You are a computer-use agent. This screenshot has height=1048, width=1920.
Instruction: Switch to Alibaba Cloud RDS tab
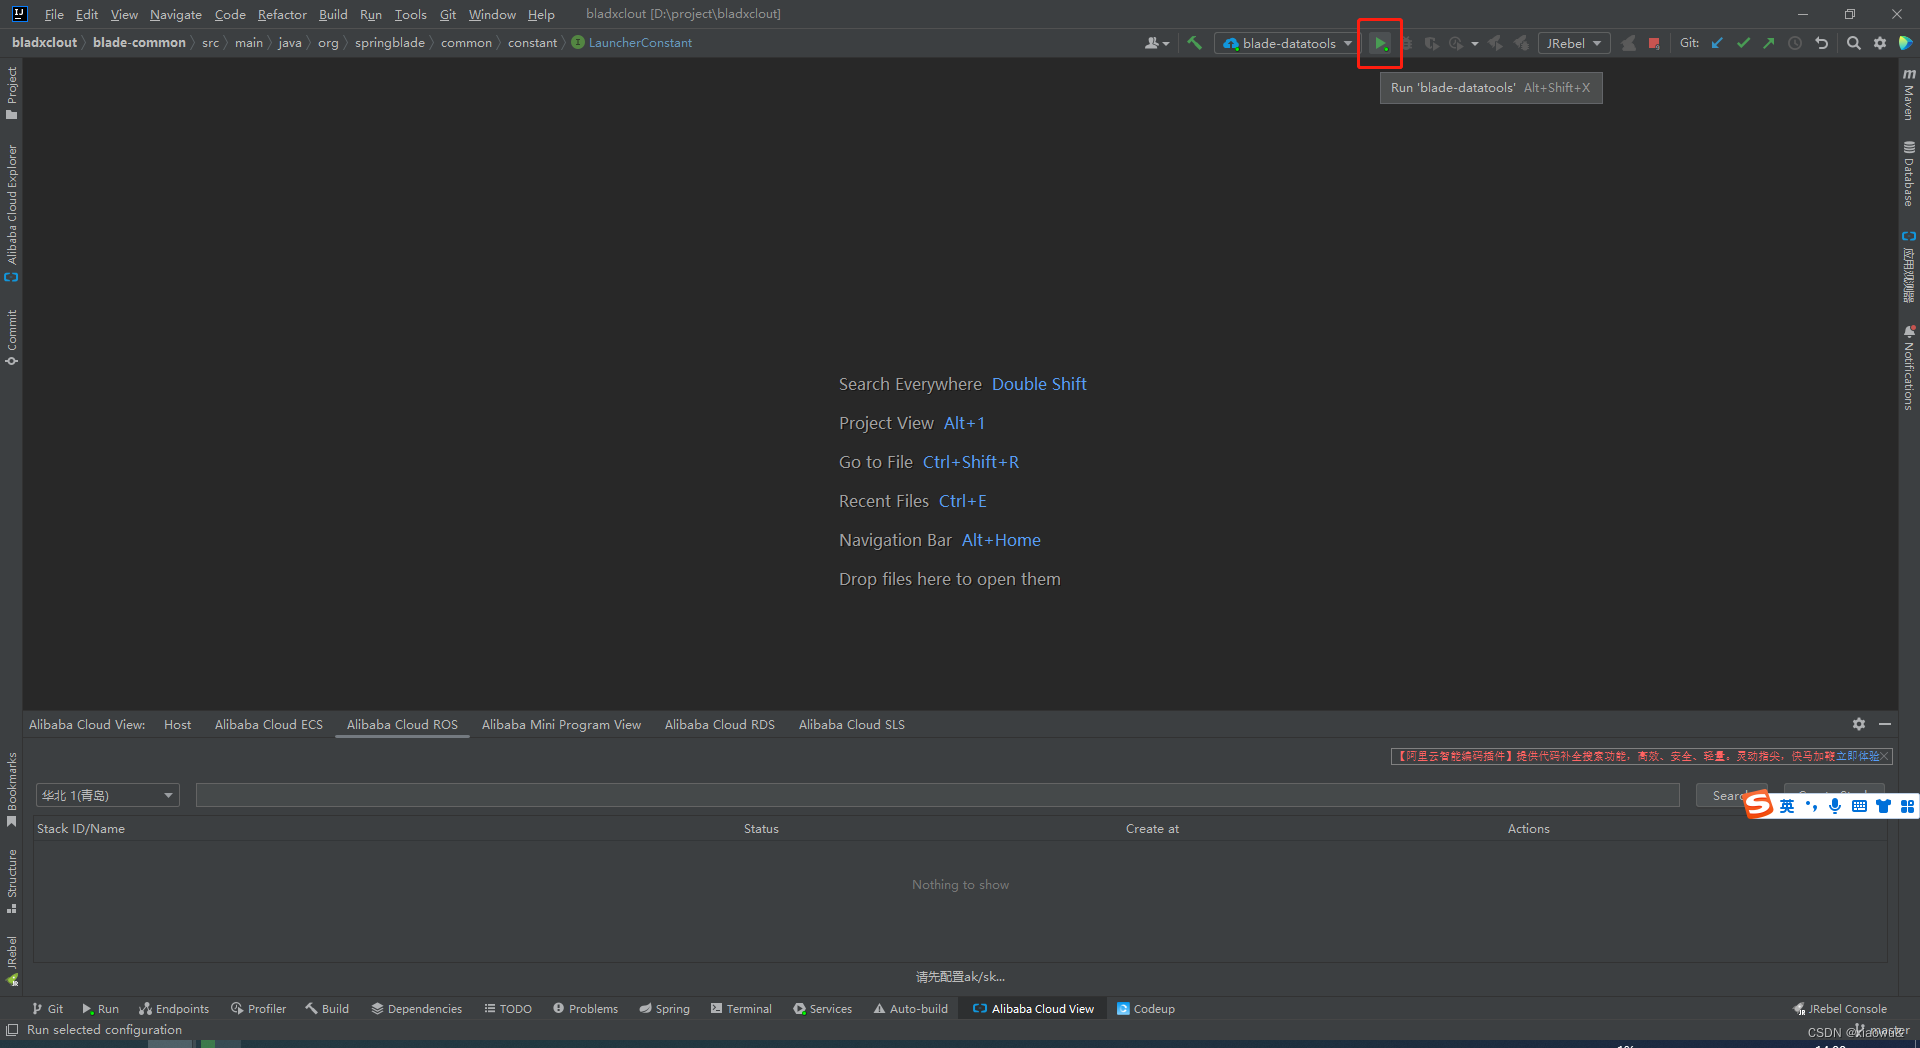720,724
